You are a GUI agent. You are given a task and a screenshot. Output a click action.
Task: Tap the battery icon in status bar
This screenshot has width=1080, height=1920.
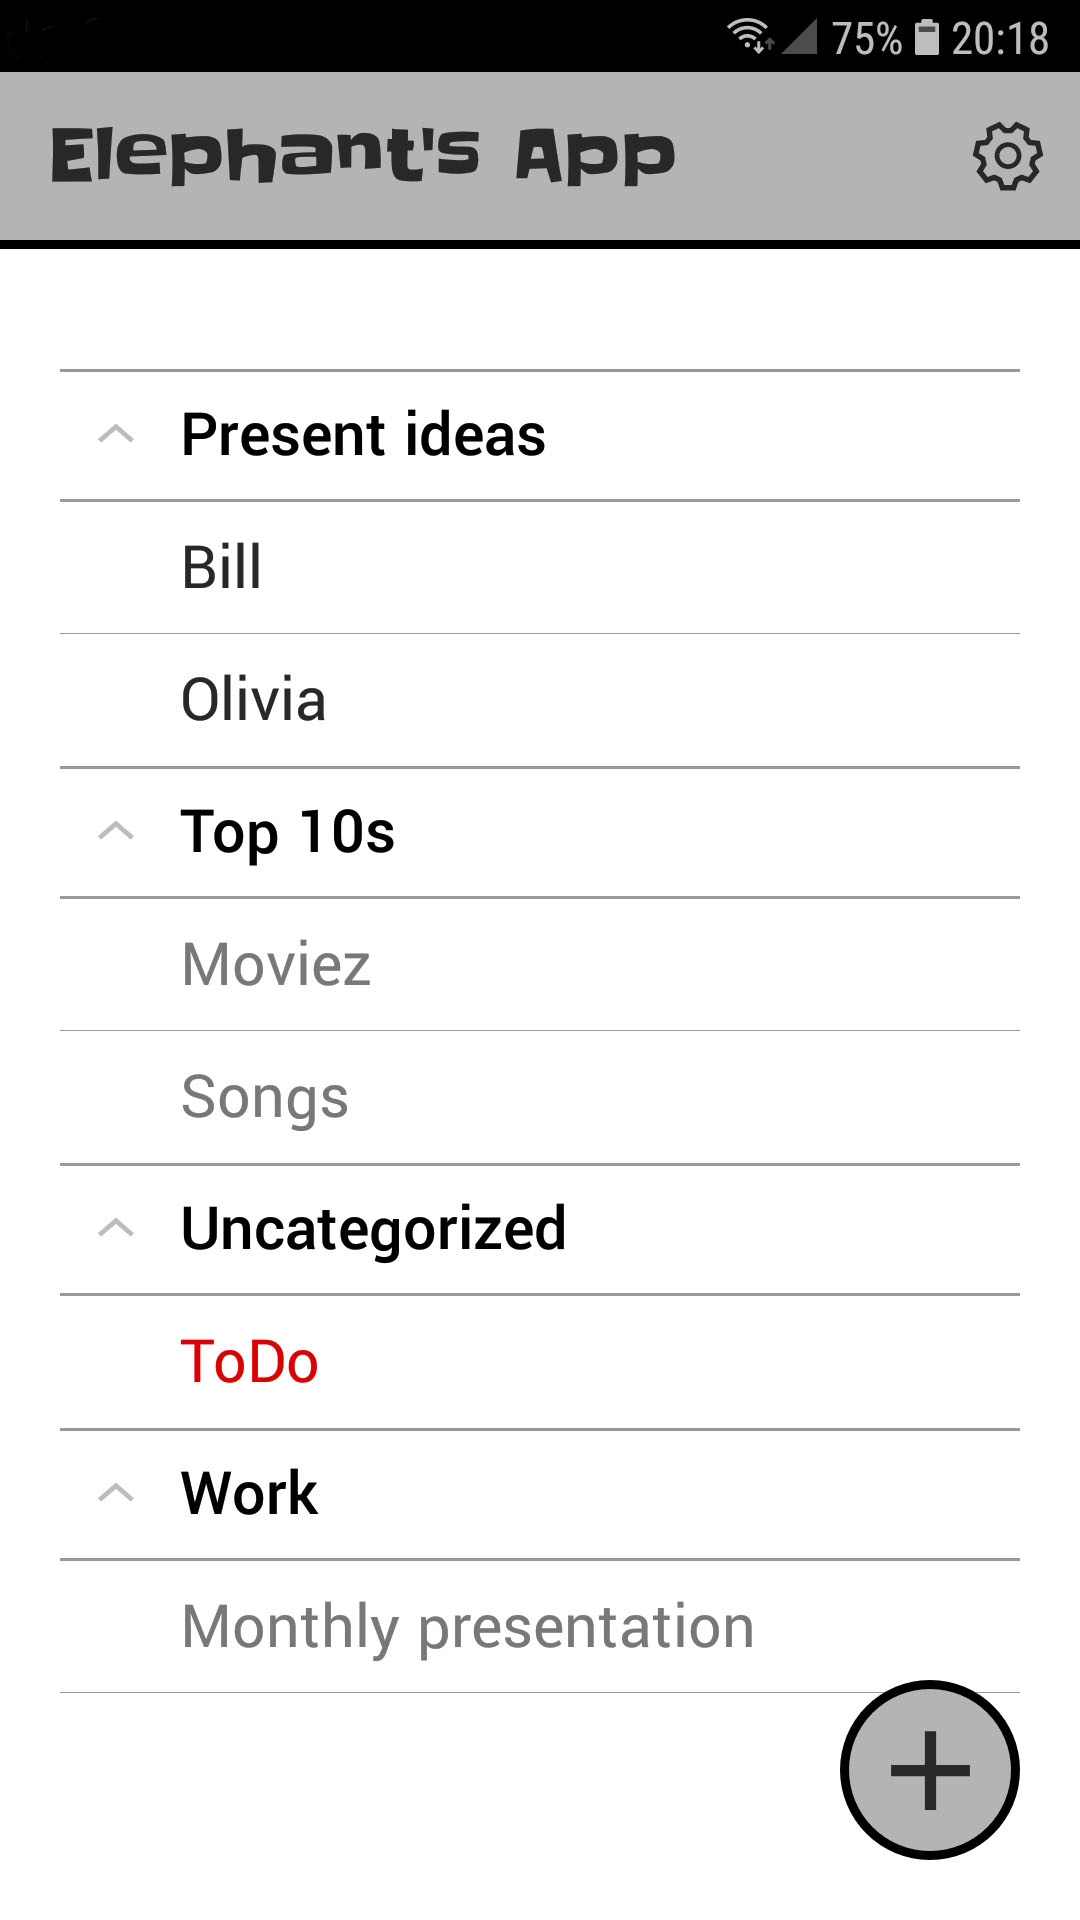coord(927,37)
